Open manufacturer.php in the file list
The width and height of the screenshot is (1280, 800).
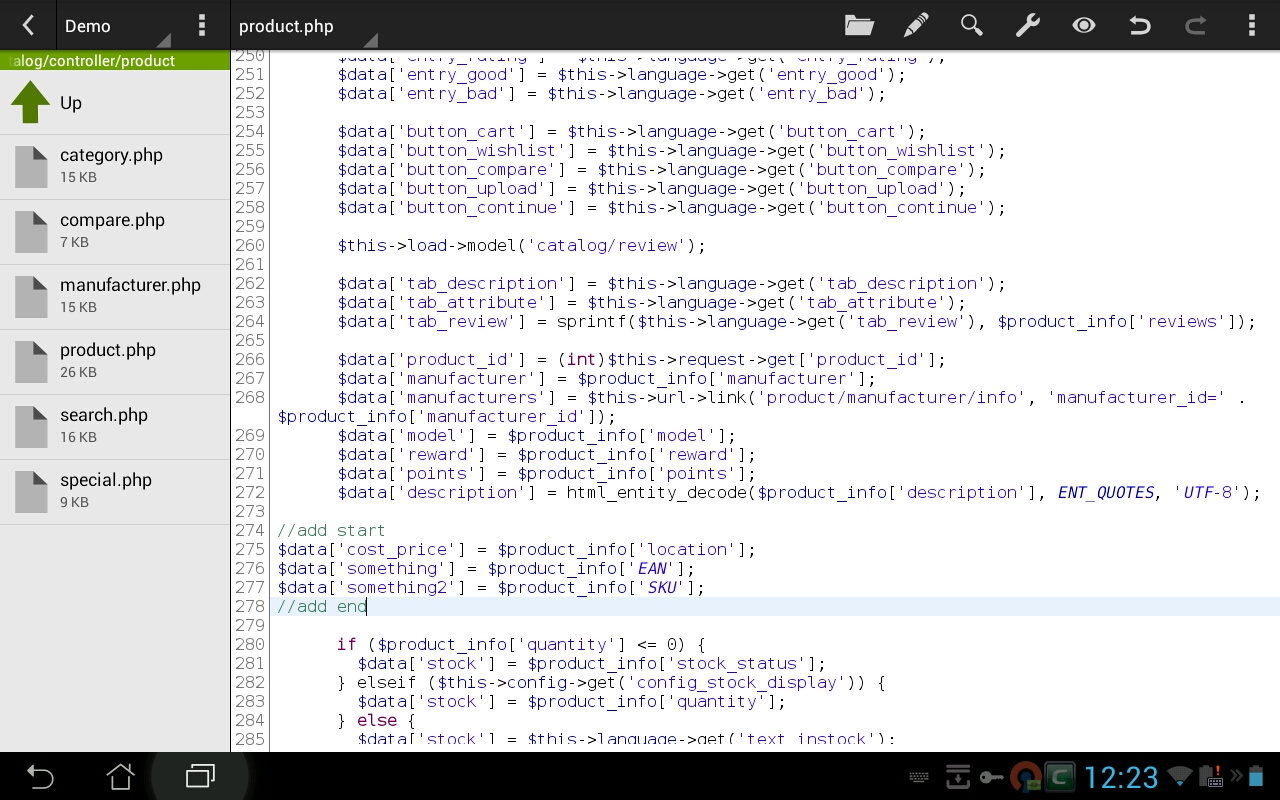115,297
